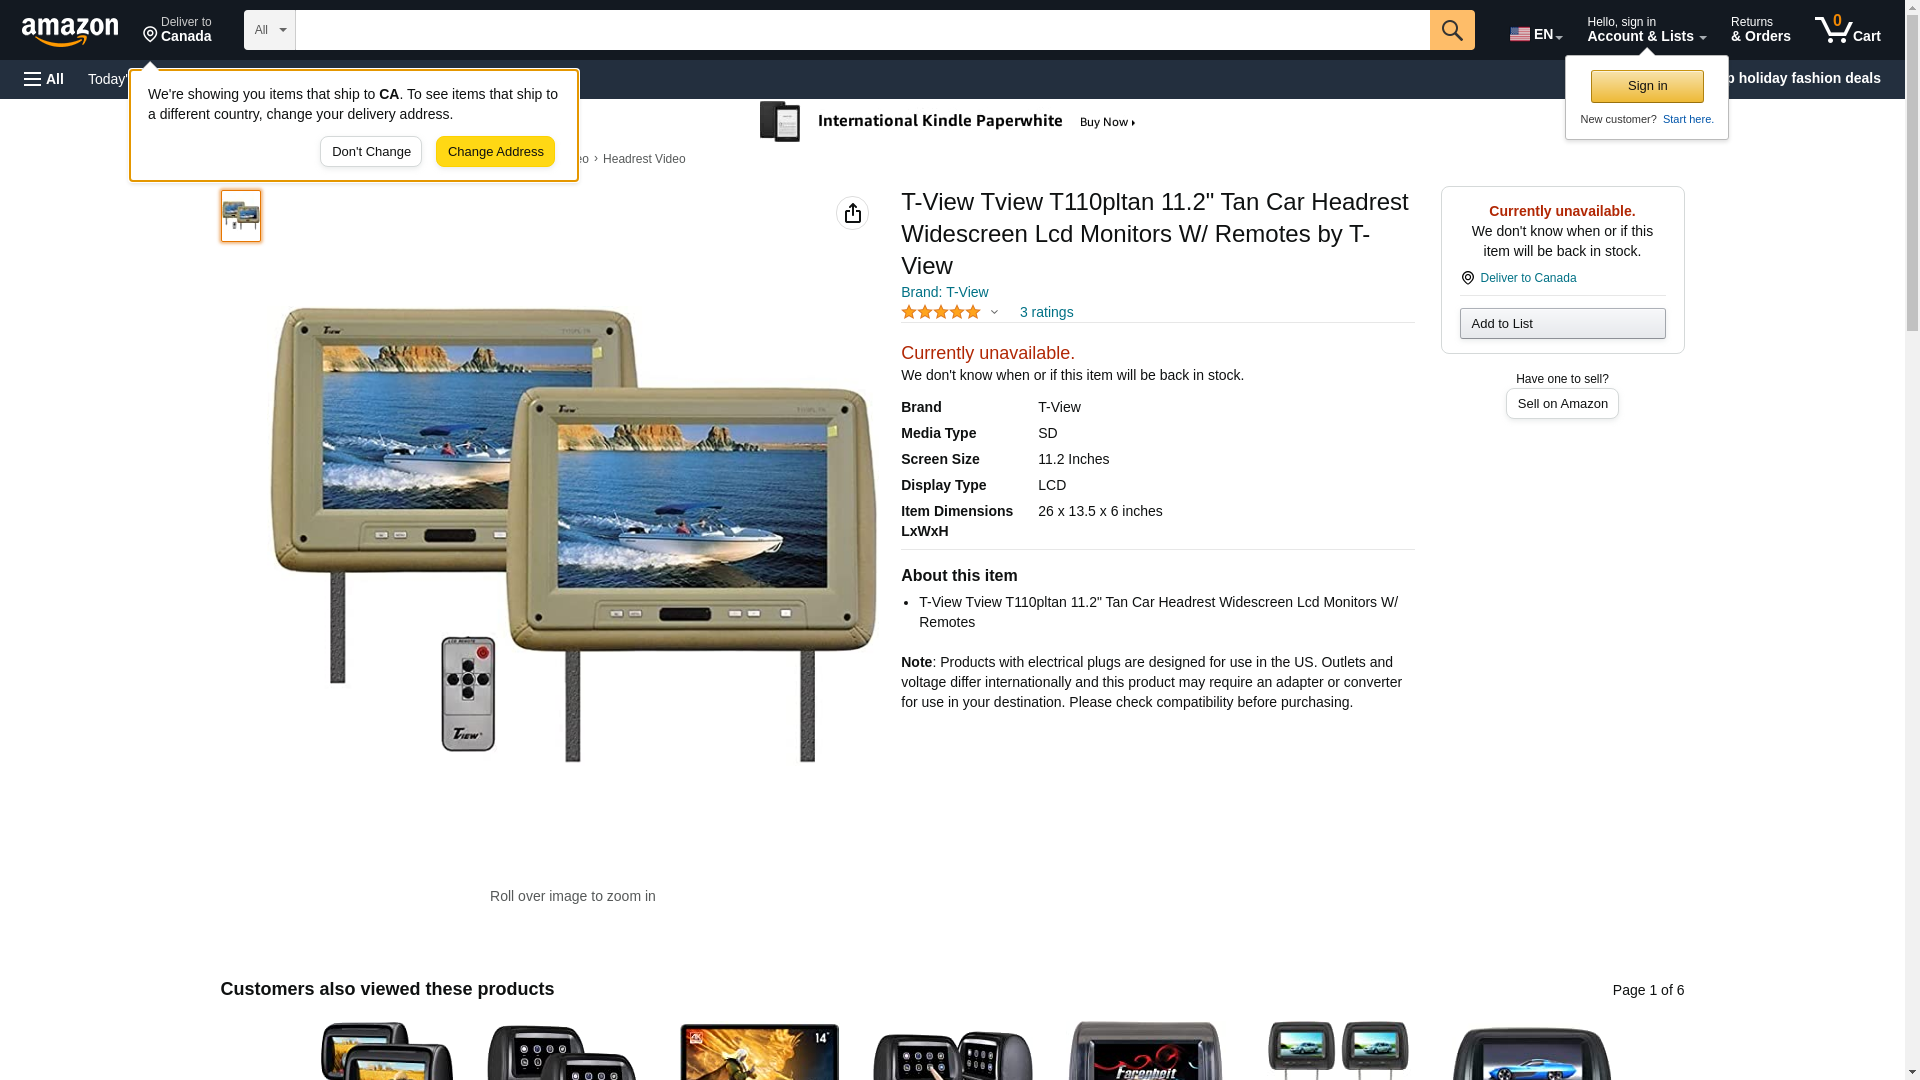Choose Don't Change for delivery address
Screen dimensions: 1920x1080
[371, 152]
